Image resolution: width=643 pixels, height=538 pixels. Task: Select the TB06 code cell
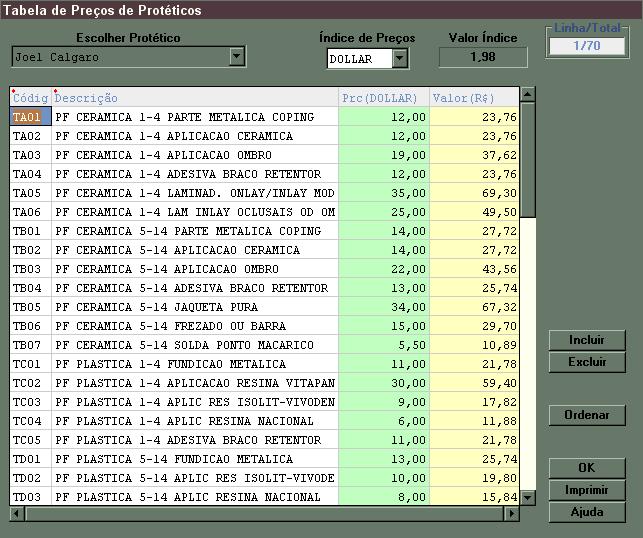click(31, 326)
